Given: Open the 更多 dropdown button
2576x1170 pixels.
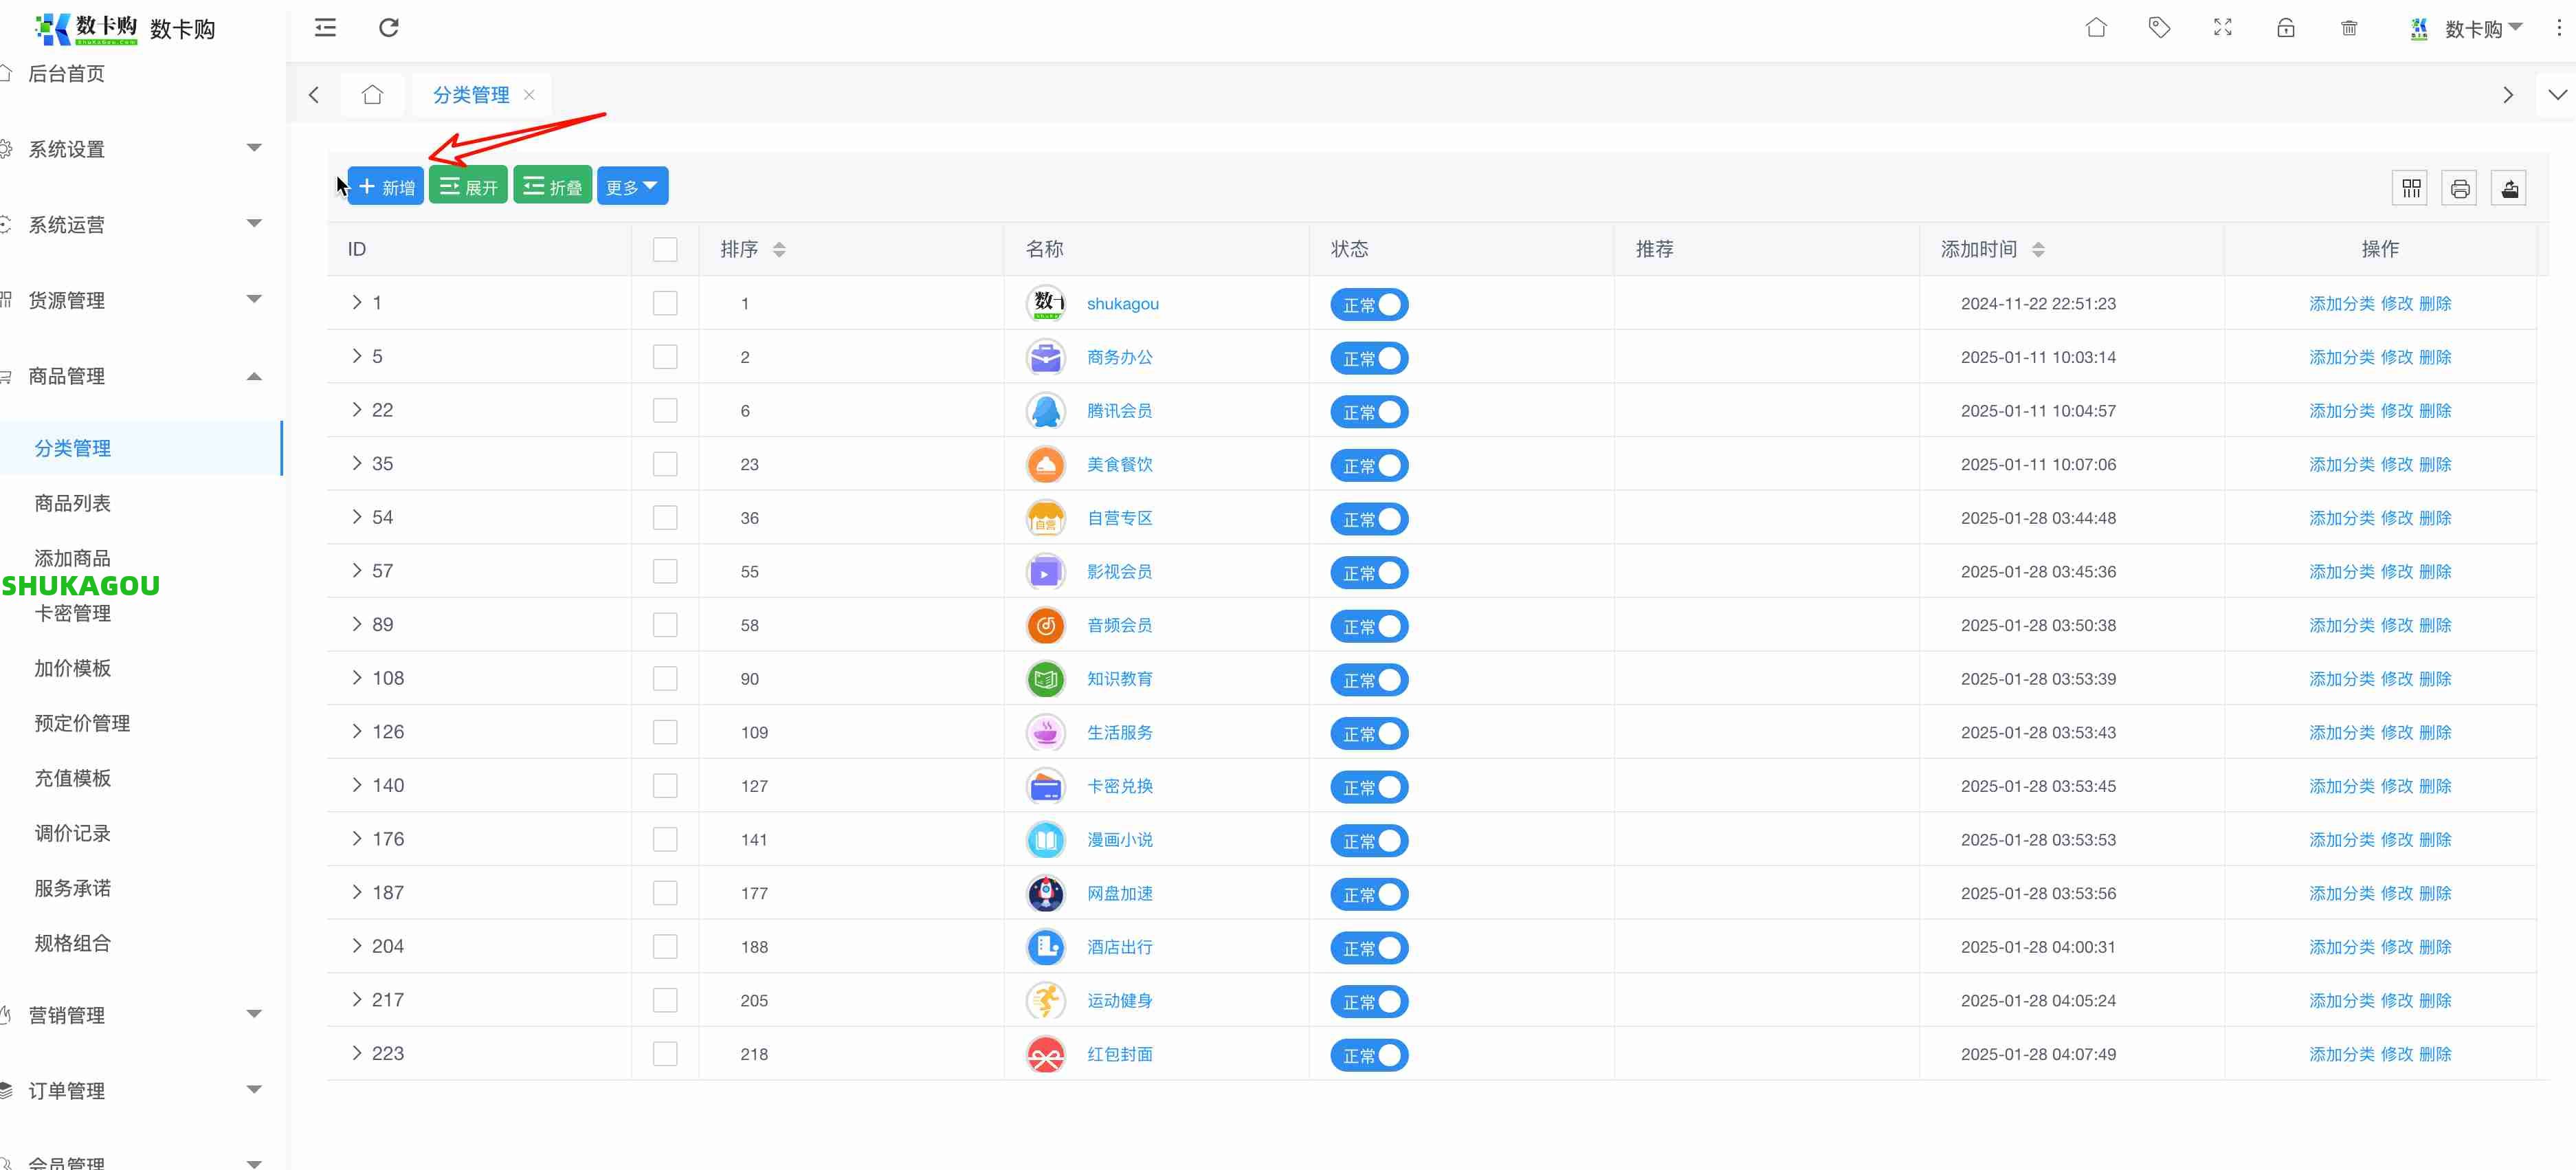Looking at the screenshot, I should pos(632,187).
